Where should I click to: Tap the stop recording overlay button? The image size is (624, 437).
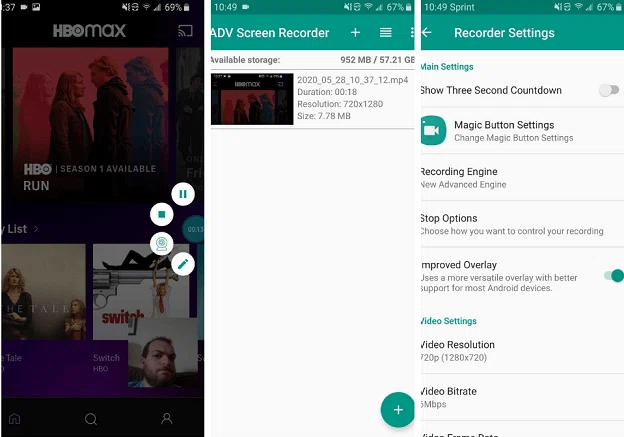[x=162, y=215]
